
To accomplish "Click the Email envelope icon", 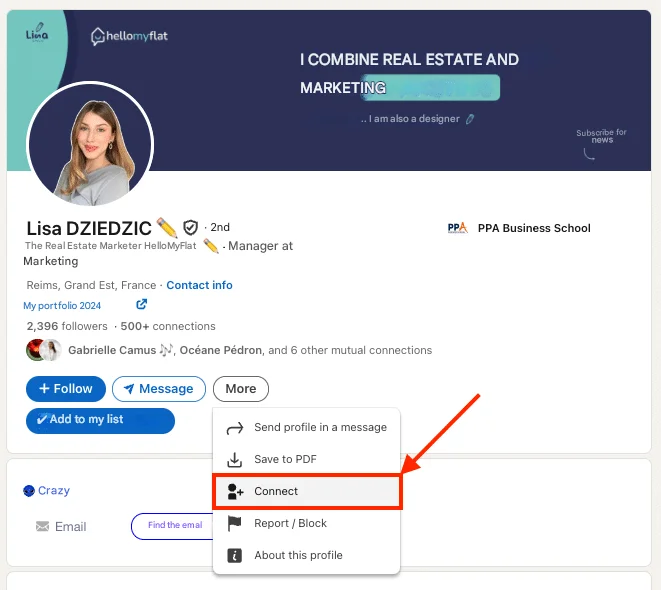I will (x=42, y=526).
